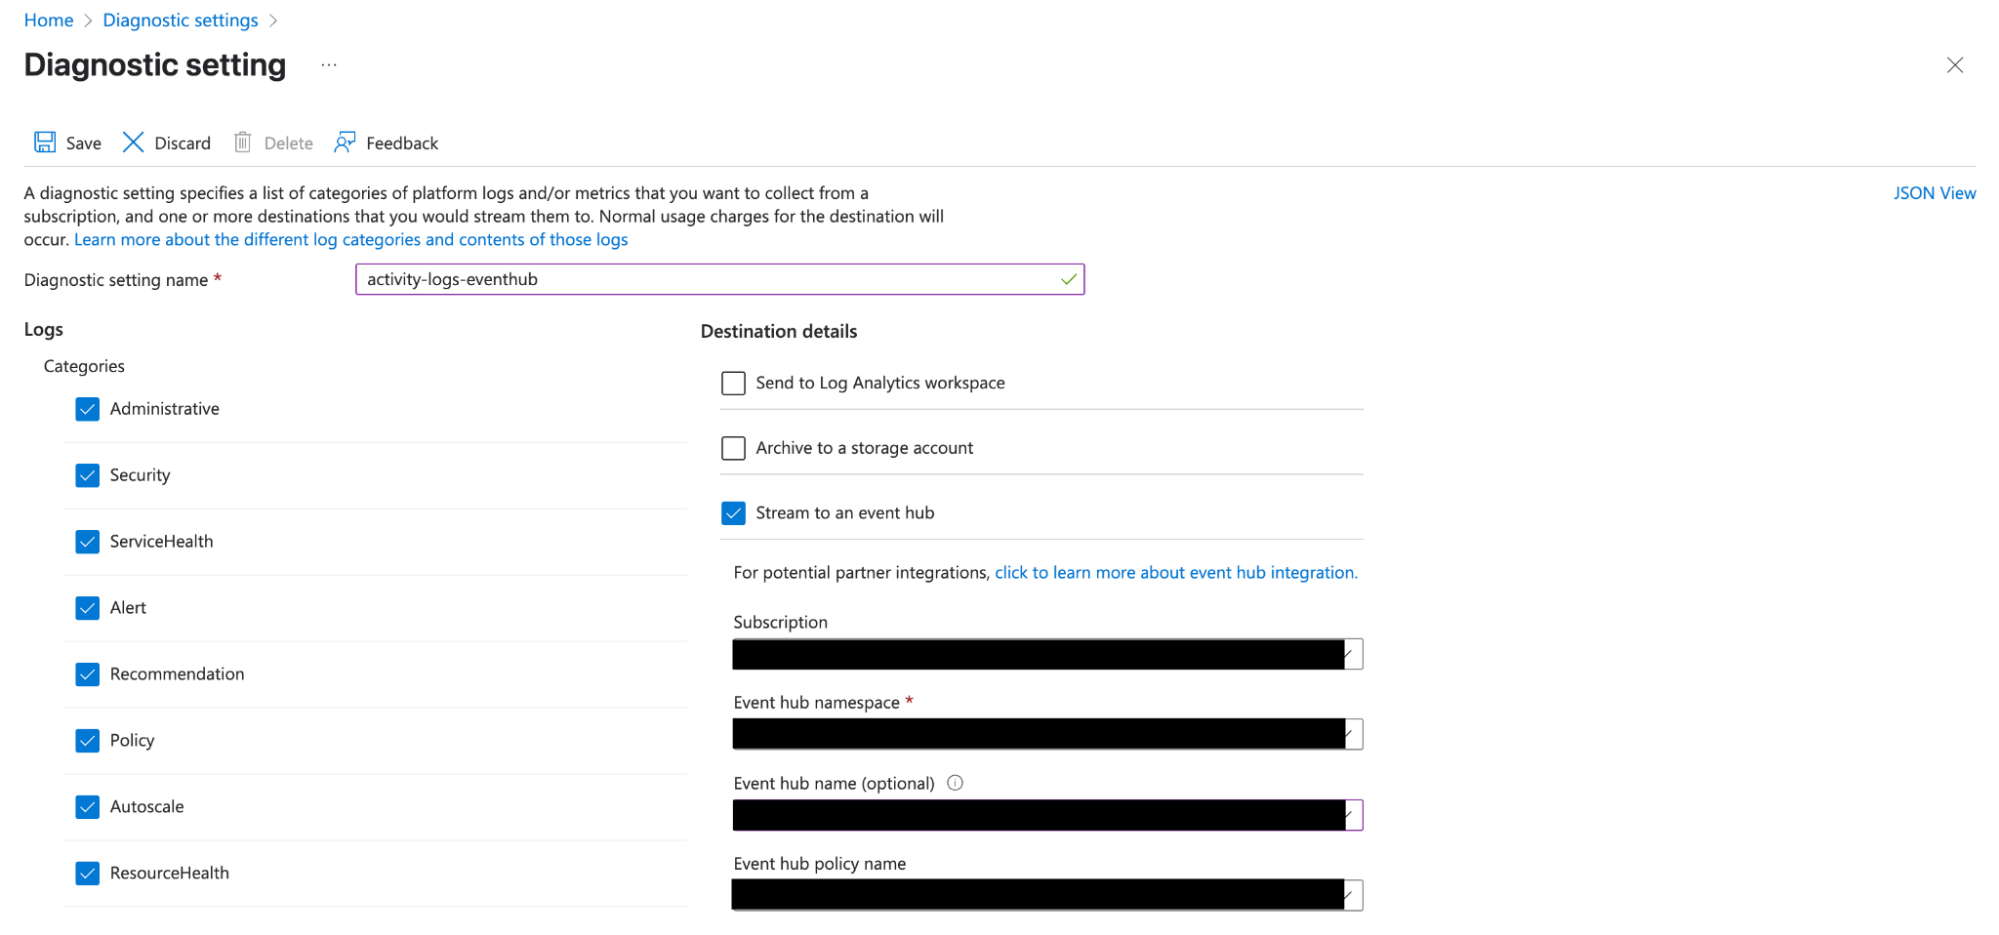Open the Subscription dropdown
Image resolution: width=1999 pixels, height=935 pixels.
click(x=1047, y=654)
